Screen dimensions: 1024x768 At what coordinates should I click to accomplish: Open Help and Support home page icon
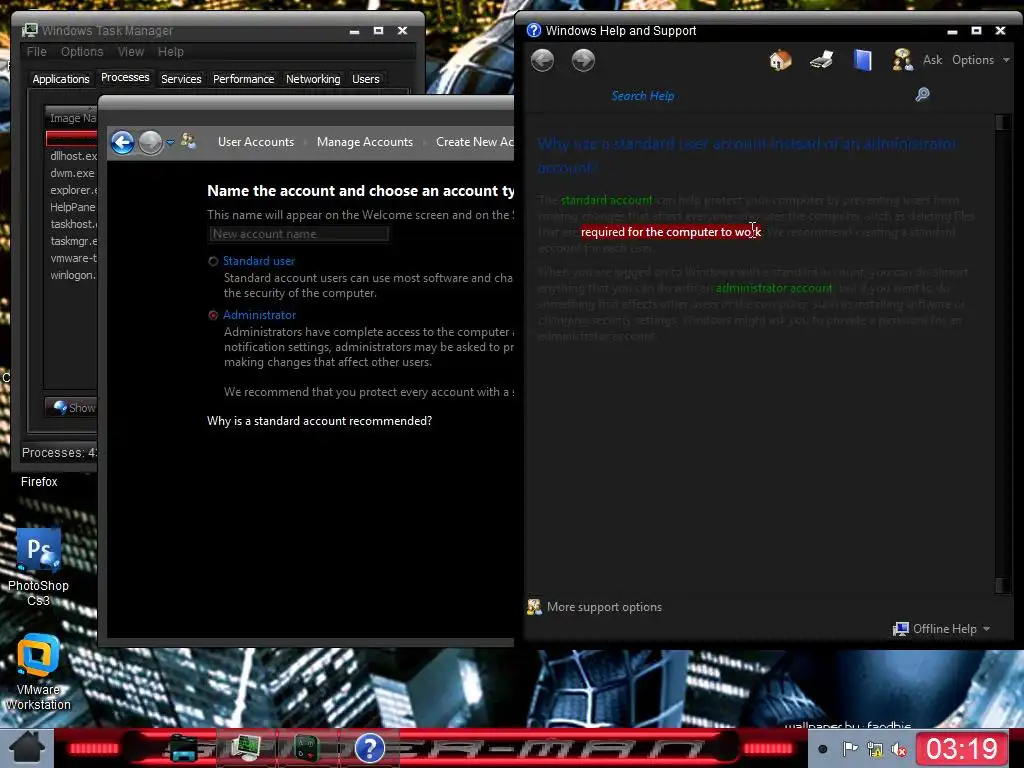tap(780, 60)
